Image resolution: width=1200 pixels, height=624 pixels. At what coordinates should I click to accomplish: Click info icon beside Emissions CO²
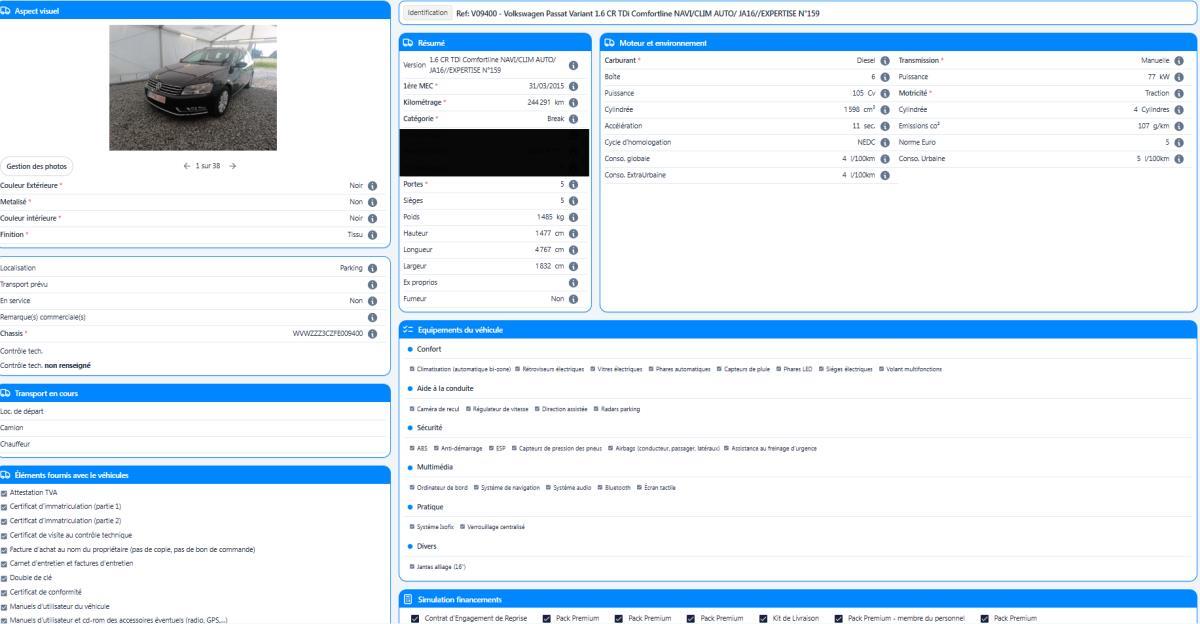1179,126
